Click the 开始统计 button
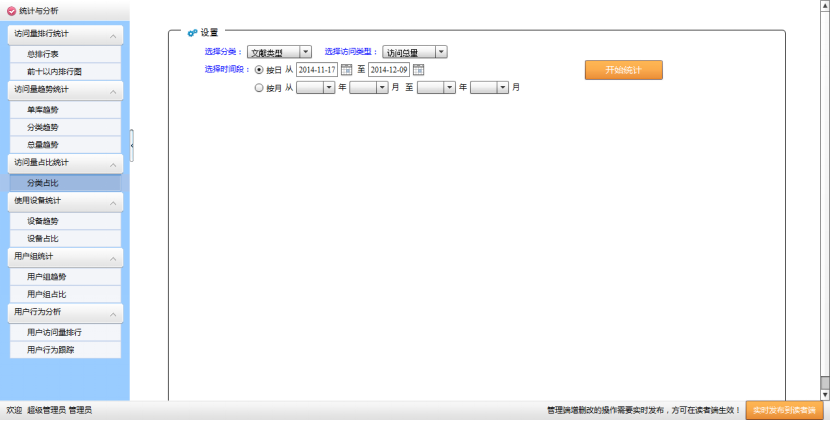This screenshot has height=421, width=831. [x=623, y=70]
